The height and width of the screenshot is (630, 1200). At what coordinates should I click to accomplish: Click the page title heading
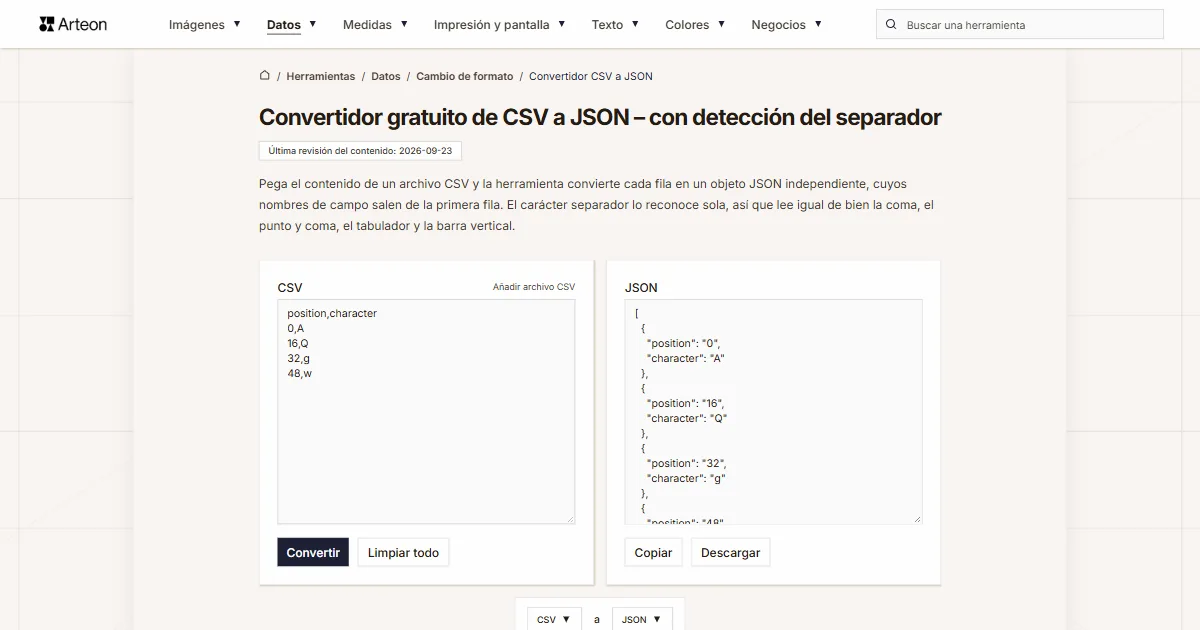coord(600,117)
